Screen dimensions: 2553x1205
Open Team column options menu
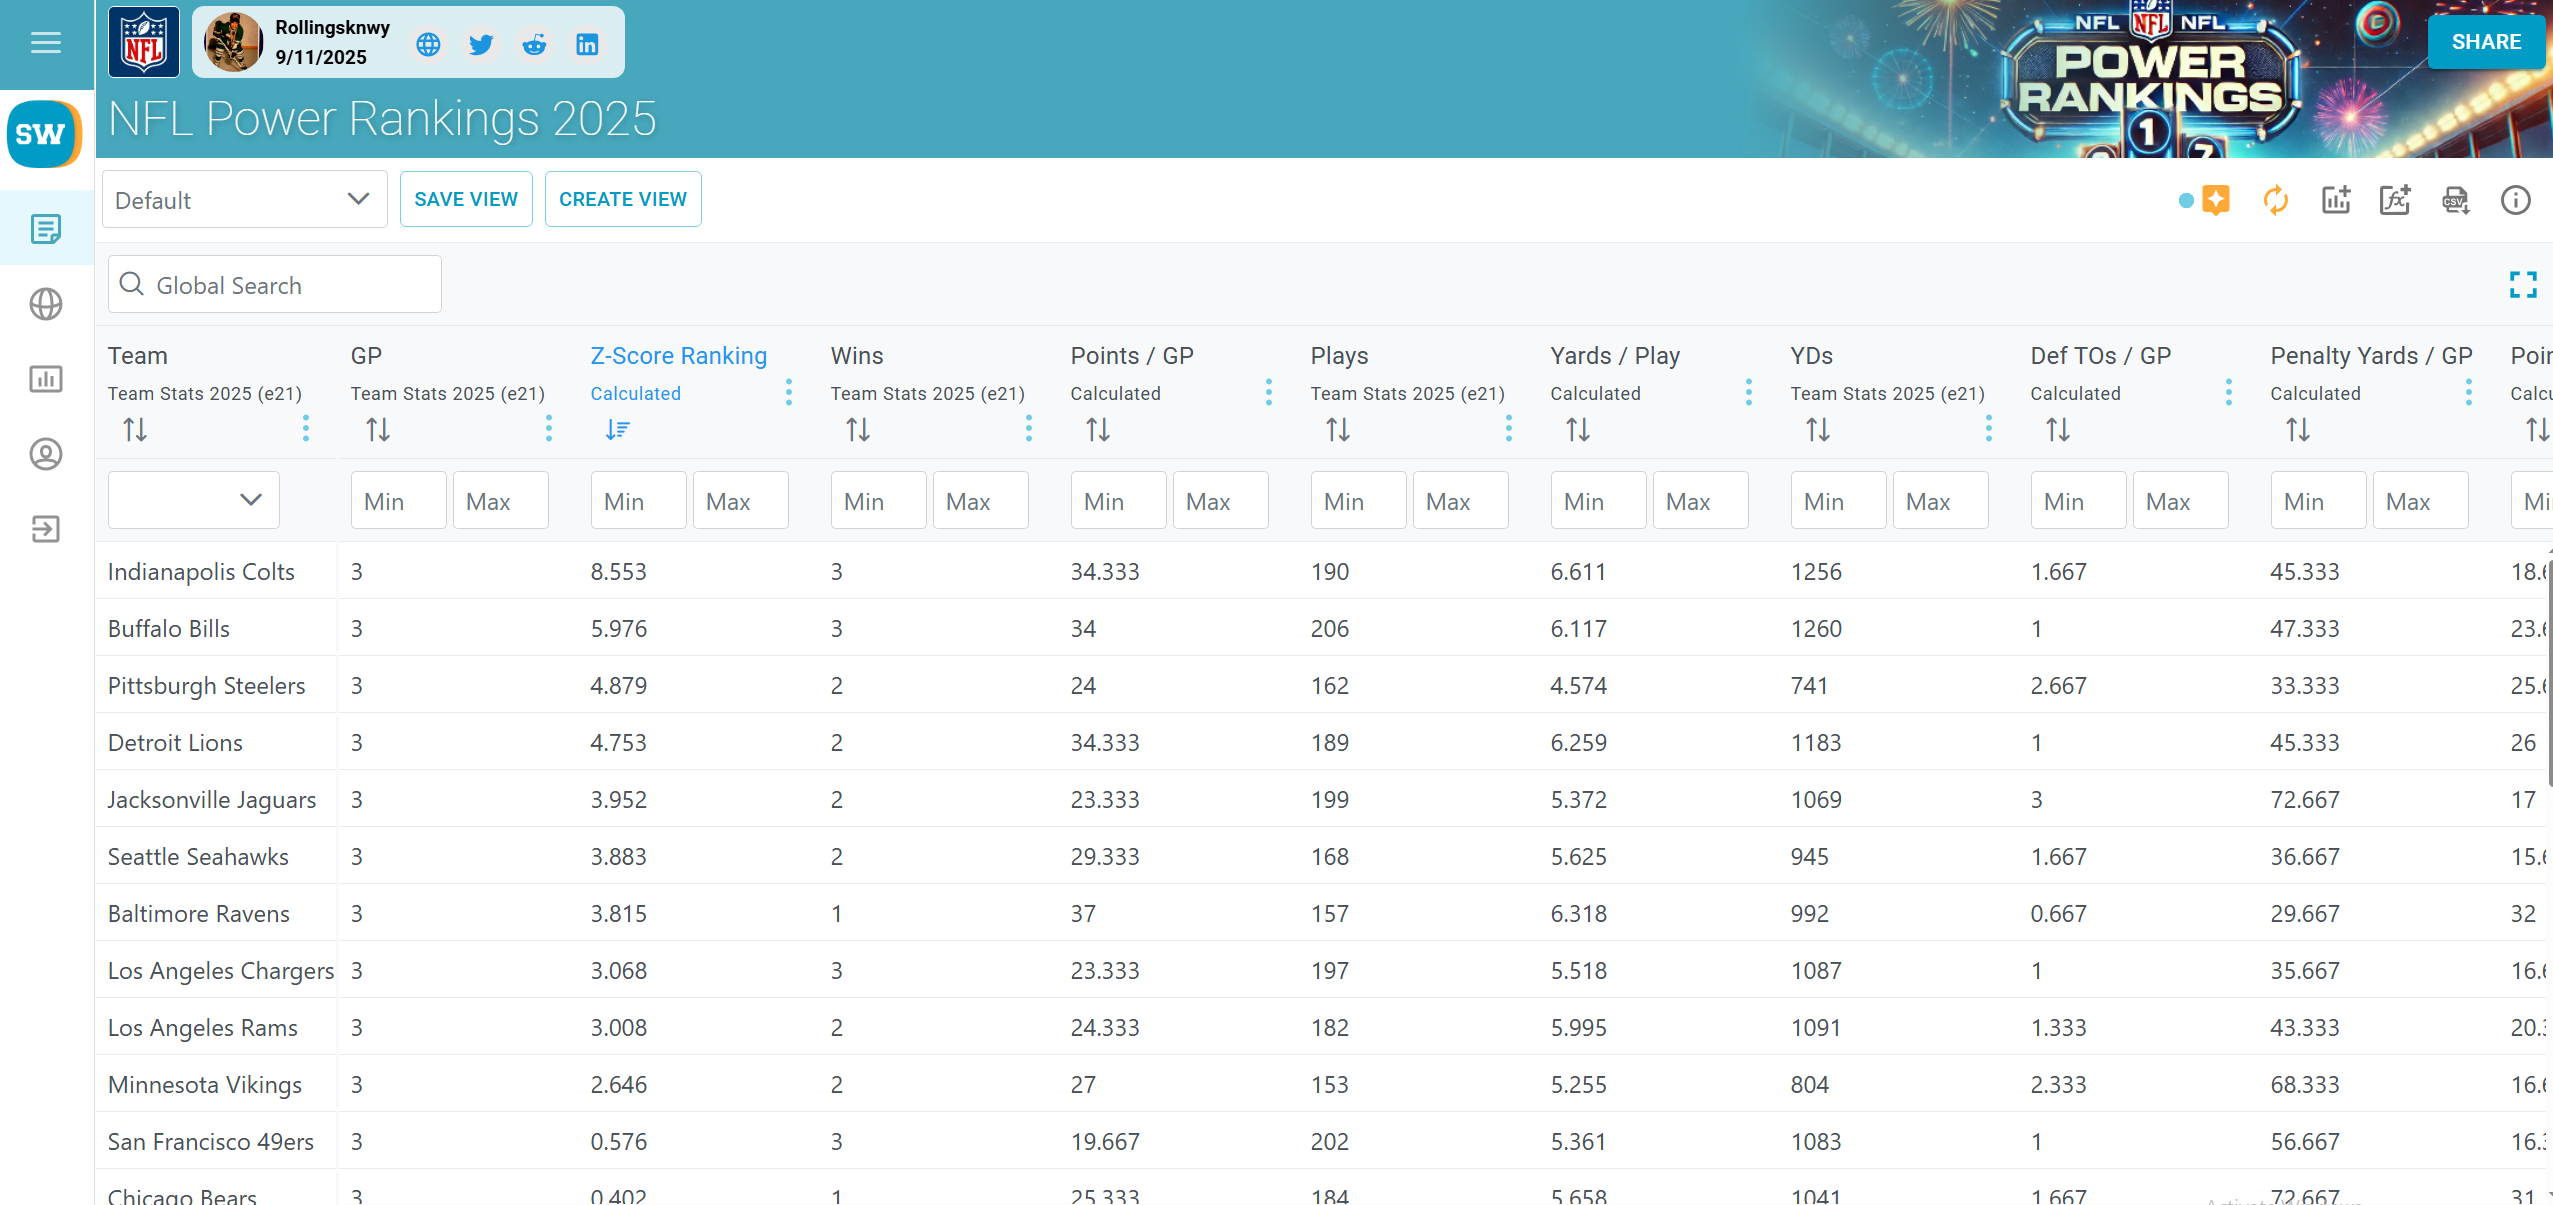306,429
